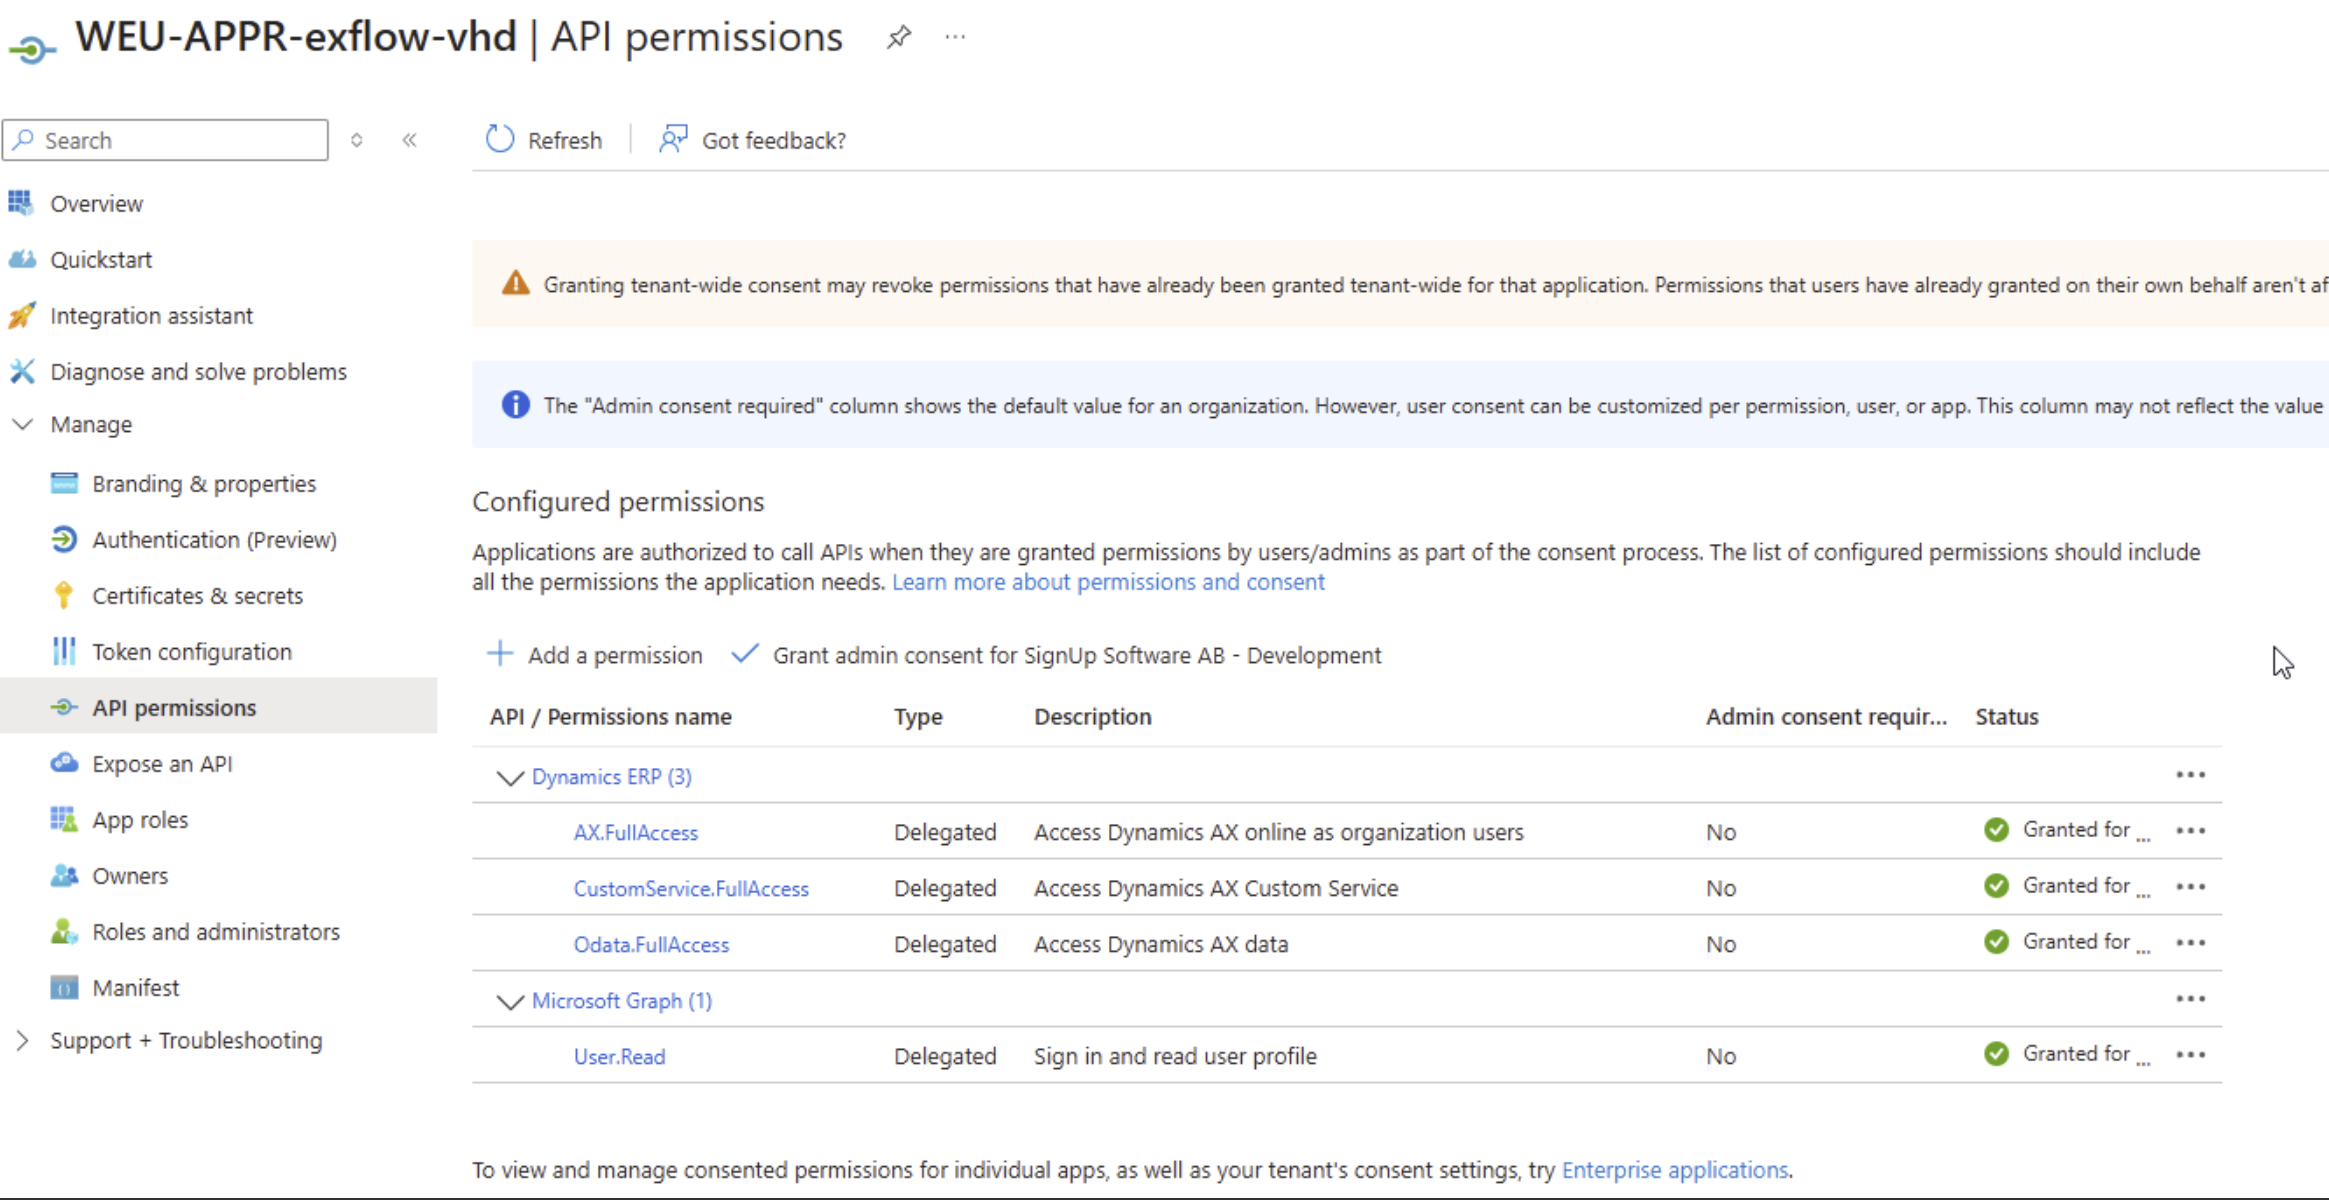Viewport: 2329px width, 1200px height.
Task: Click the Refresh circular arrow icon
Action: tap(500, 140)
